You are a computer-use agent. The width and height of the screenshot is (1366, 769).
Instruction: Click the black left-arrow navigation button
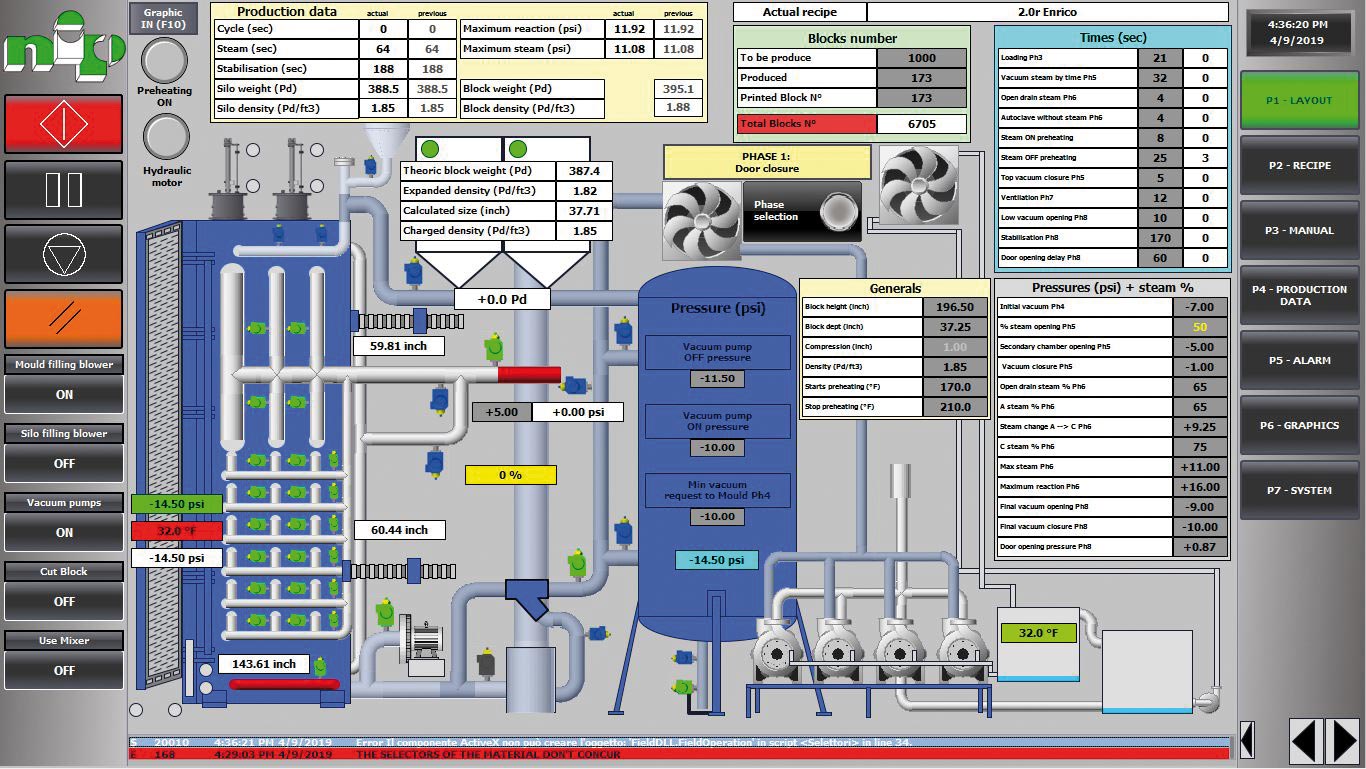pos(1306,741)
